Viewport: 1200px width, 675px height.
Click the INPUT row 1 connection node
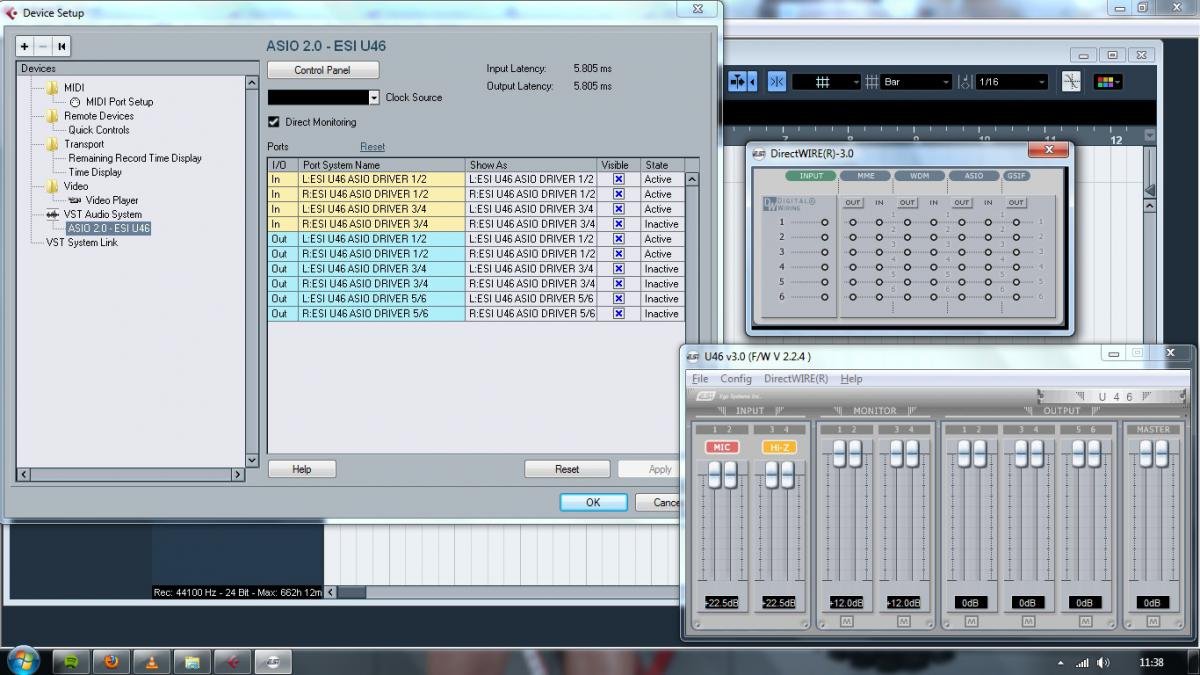[x=825, y=222]
